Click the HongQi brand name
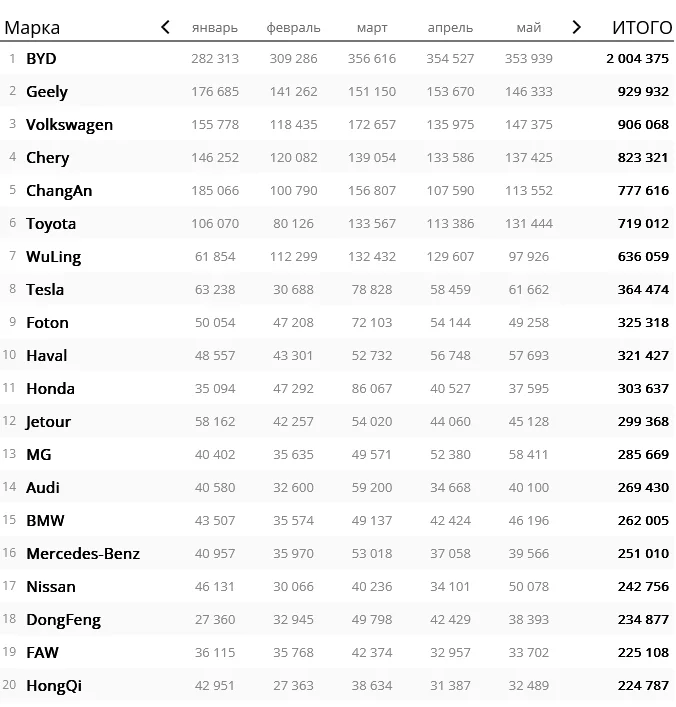Screen dimensions: 676x707 coord(54,686)
